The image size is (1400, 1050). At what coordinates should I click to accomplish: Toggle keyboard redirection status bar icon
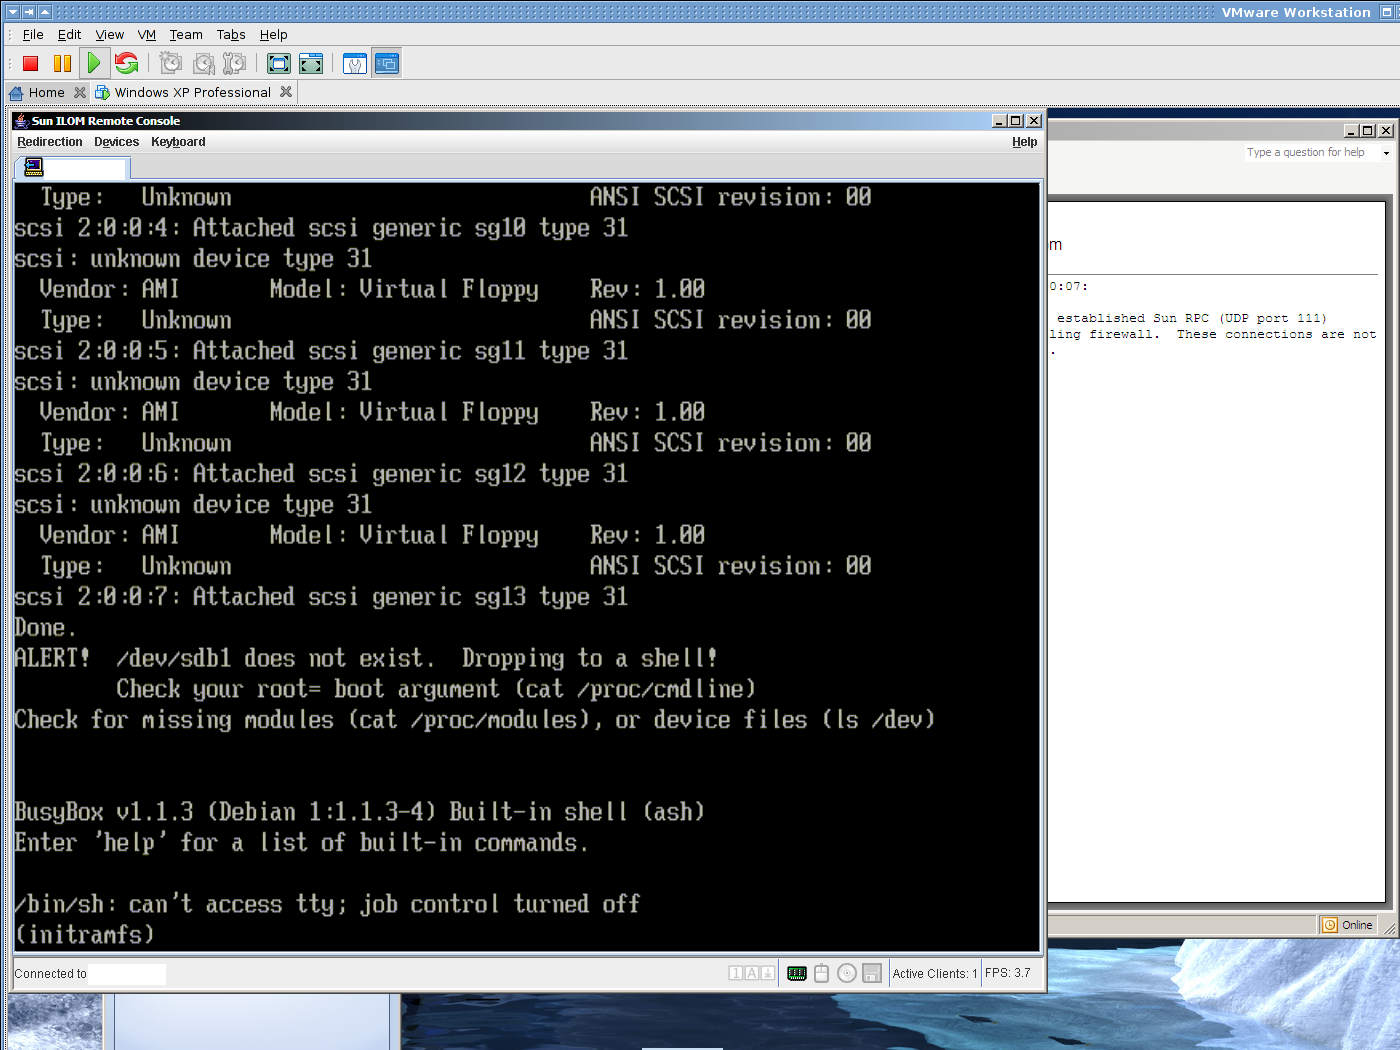click(x=797, y=973)
